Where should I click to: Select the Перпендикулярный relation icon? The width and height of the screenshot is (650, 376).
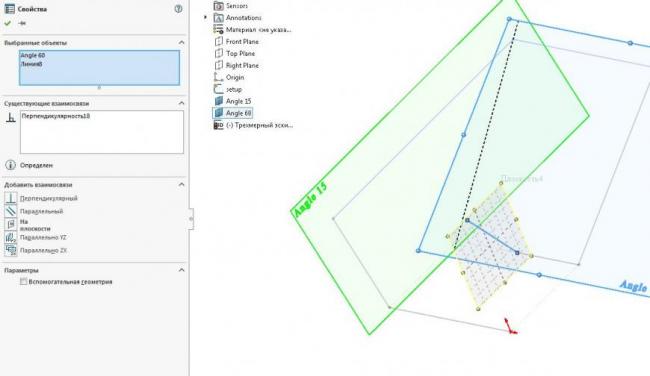(x=11, y=198)
